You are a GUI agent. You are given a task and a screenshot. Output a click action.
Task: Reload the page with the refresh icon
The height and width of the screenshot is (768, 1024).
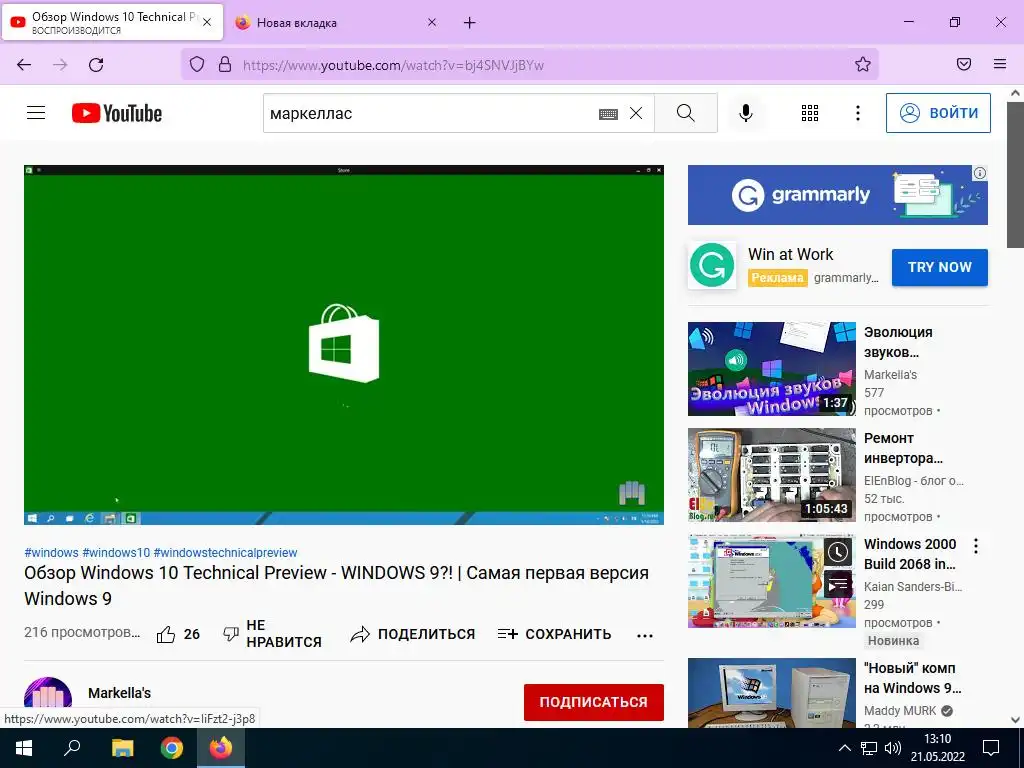96,64
